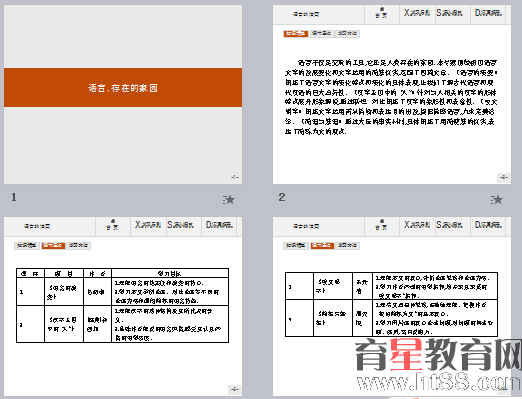The image size is (522, 399).
Task: Click the slide number 1 label
Action: (x=14, y=197)
